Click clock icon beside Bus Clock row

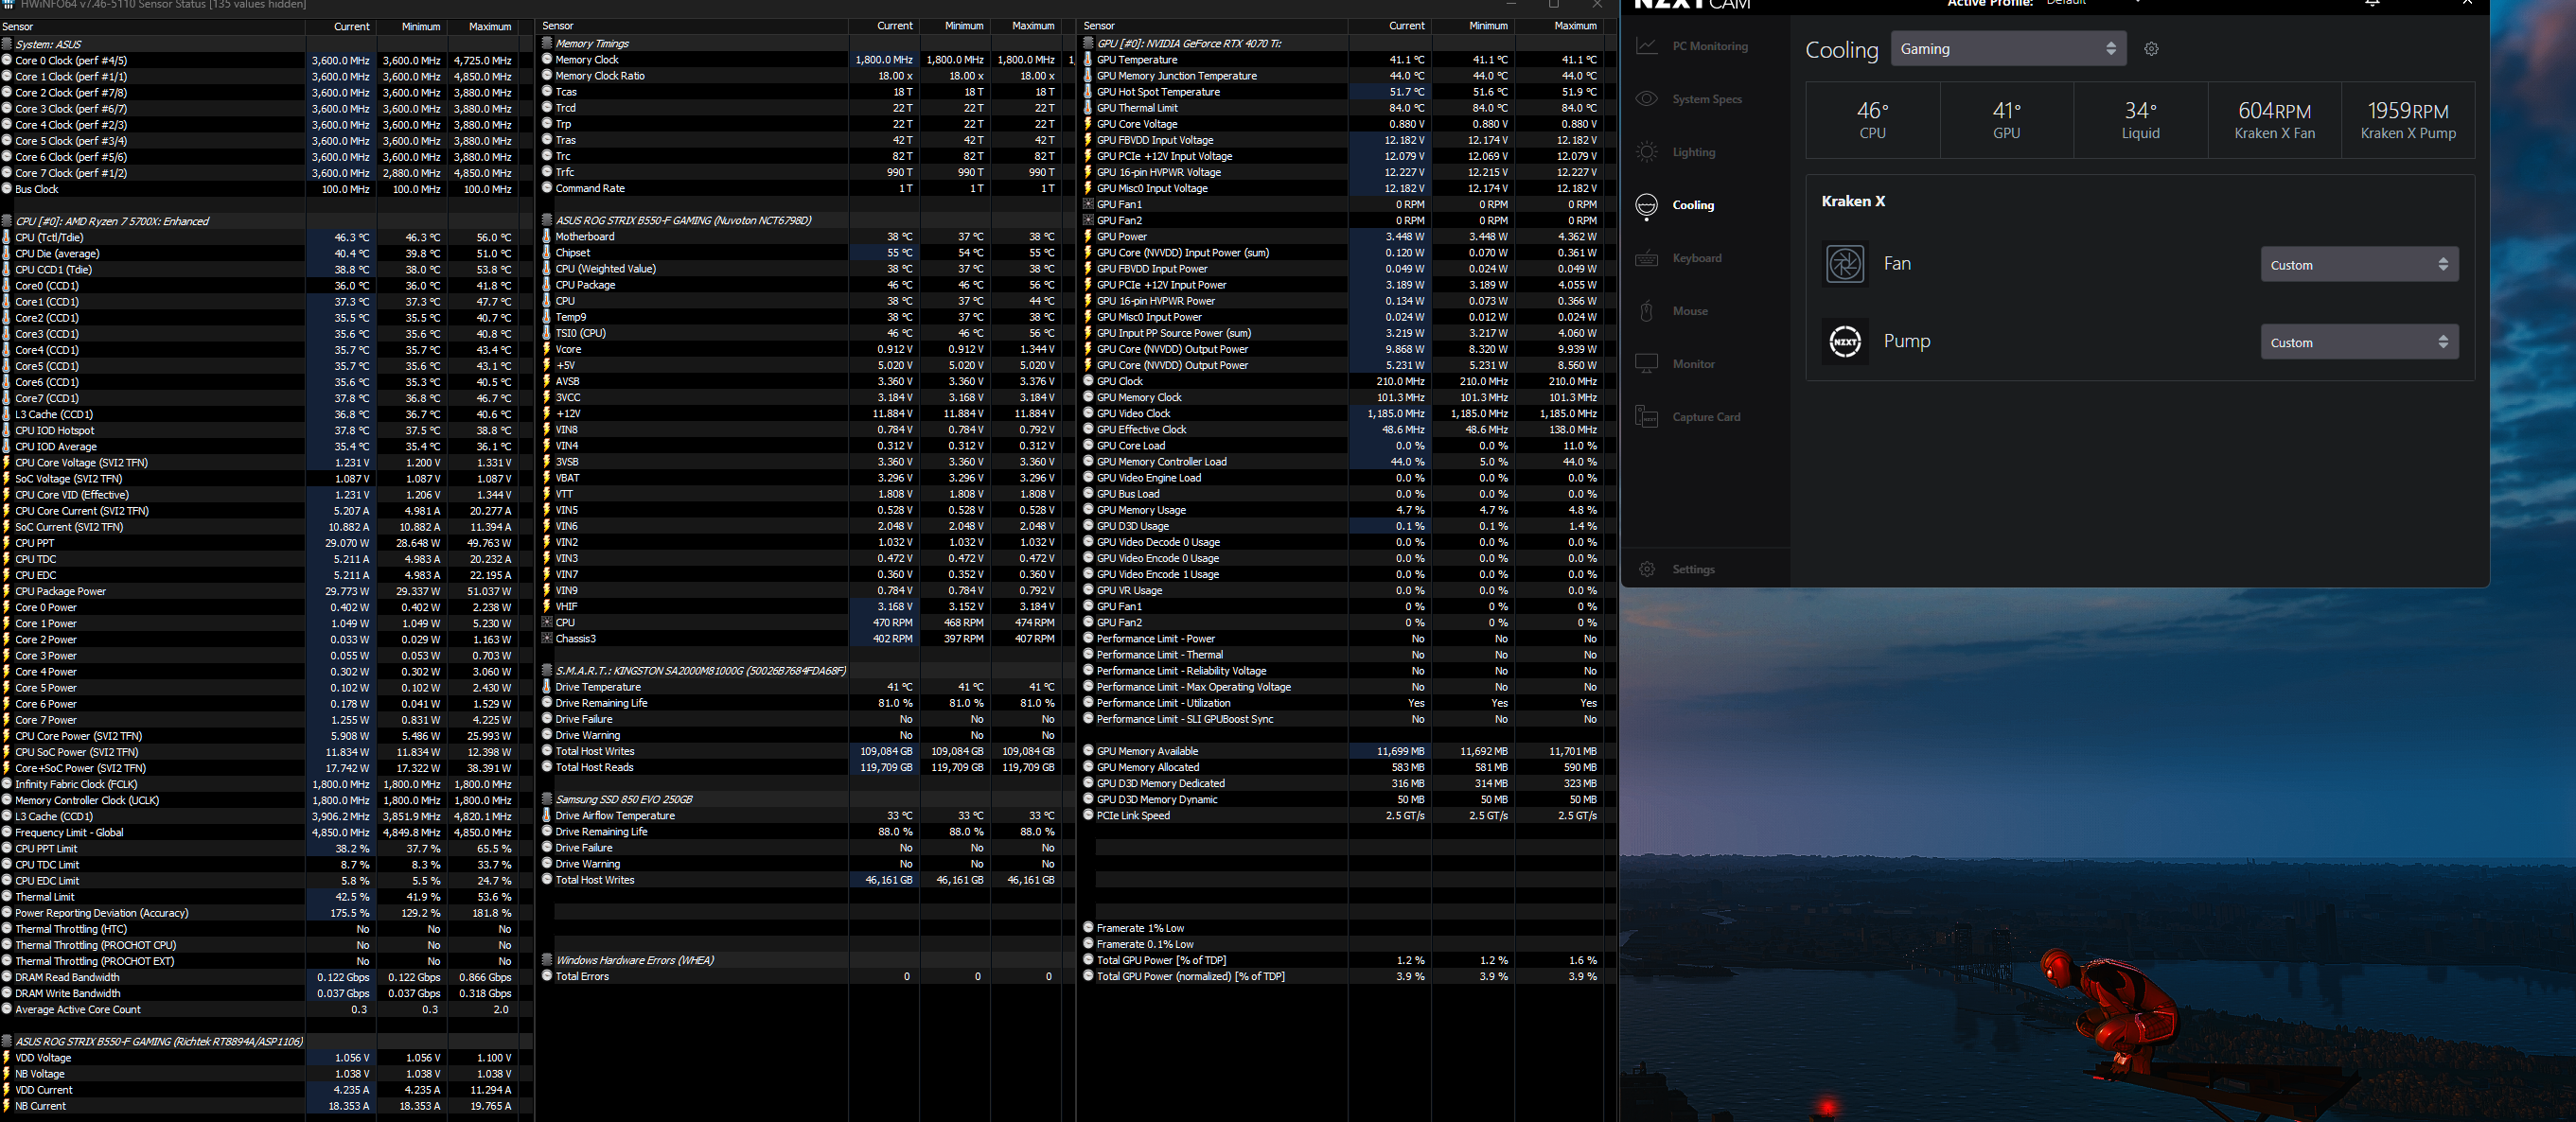pos(7,189)
